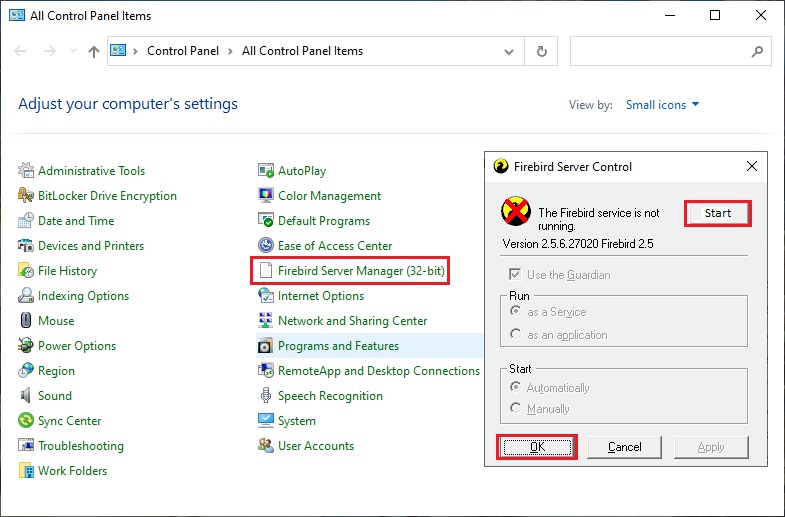Open the Sync Center icon
This screenshot has width=785, height=517.
pyautogui.click(x=26, y=420)
